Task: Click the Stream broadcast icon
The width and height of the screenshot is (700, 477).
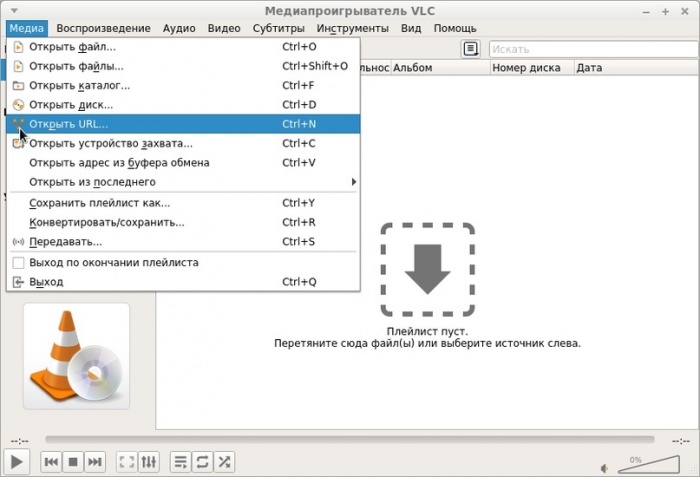Action: [18, 242]
